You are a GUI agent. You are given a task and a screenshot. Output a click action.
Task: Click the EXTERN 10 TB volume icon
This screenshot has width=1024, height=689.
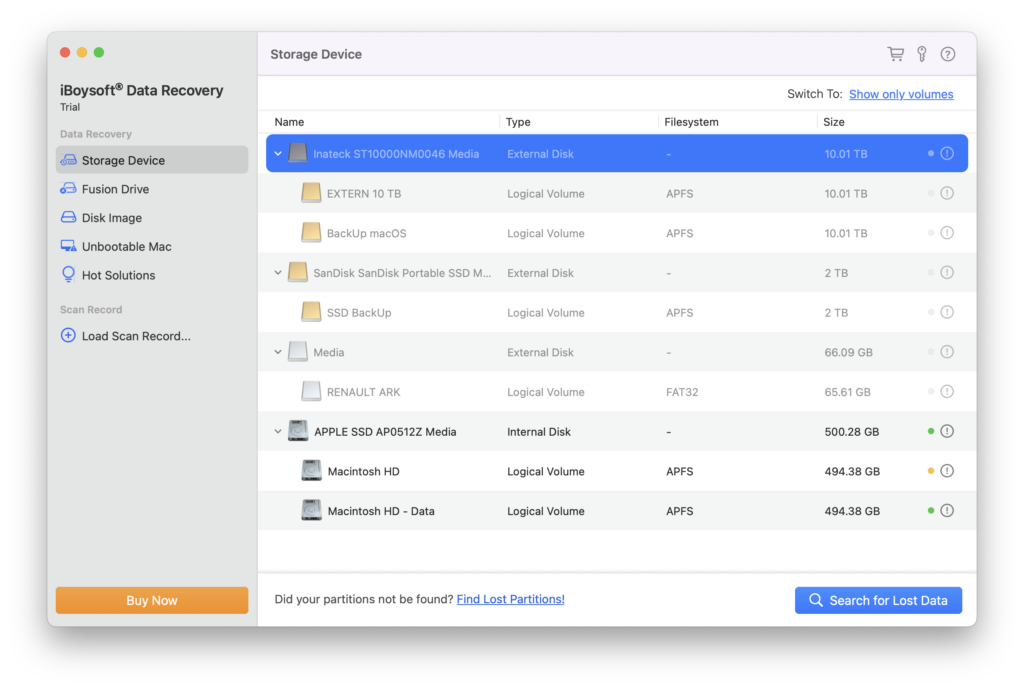(x=312, y=193)
